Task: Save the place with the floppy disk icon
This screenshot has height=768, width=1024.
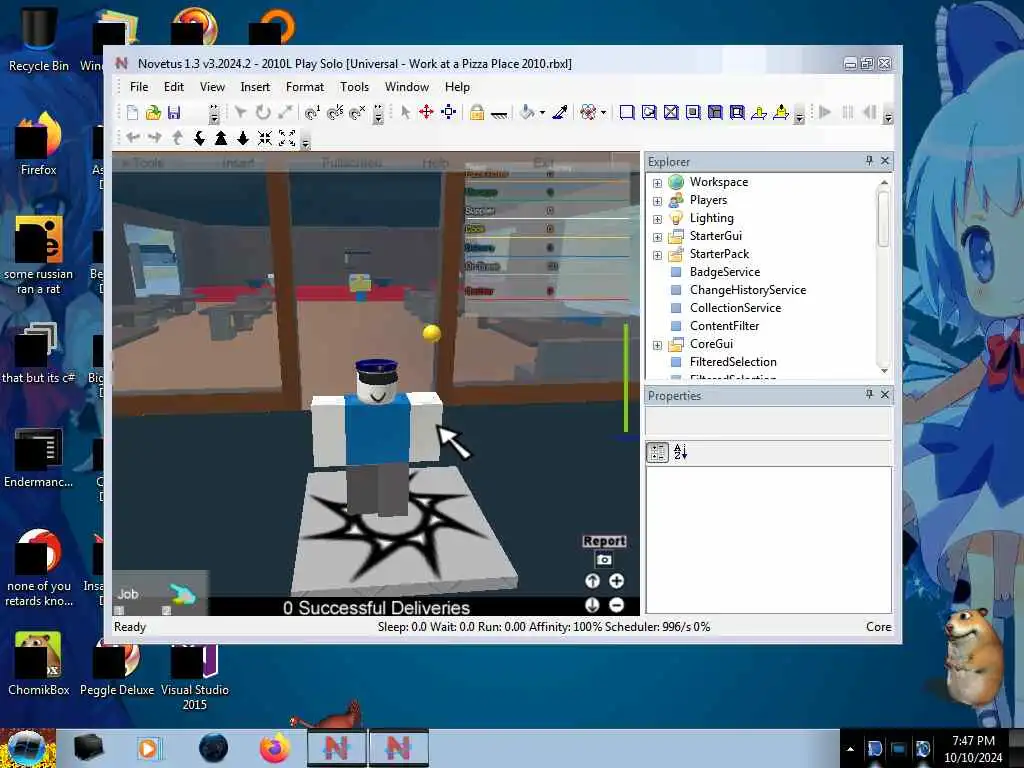Action: pyautogui.click(x=174, y=112)
